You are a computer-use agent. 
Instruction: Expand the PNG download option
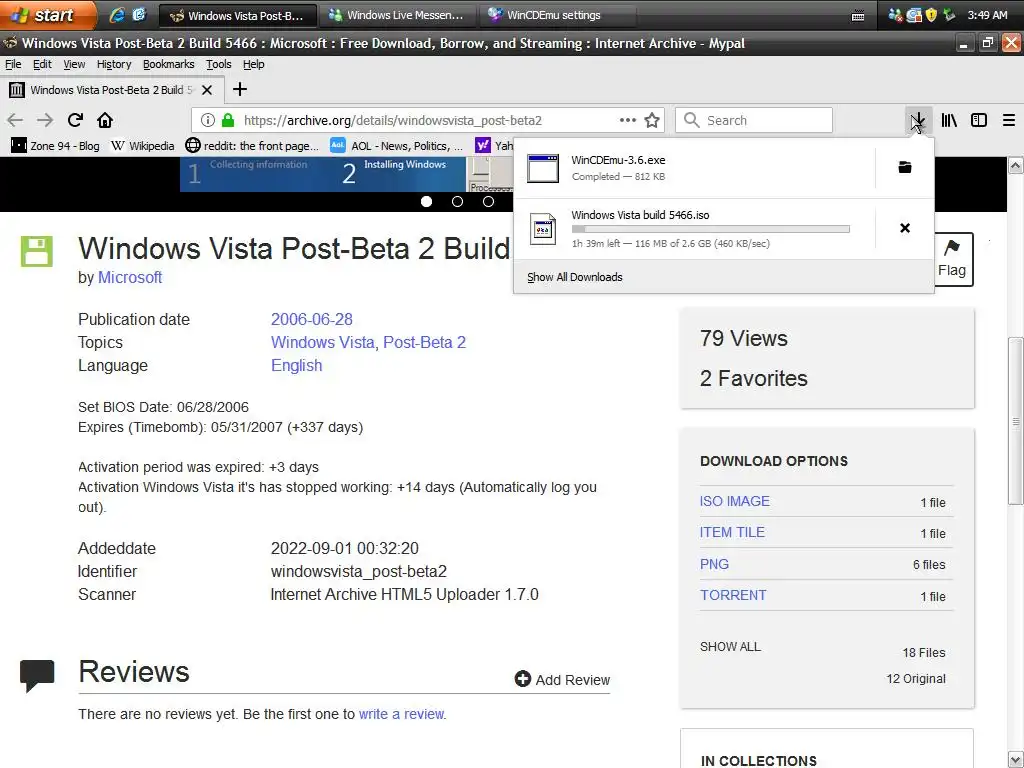point(714,564)
